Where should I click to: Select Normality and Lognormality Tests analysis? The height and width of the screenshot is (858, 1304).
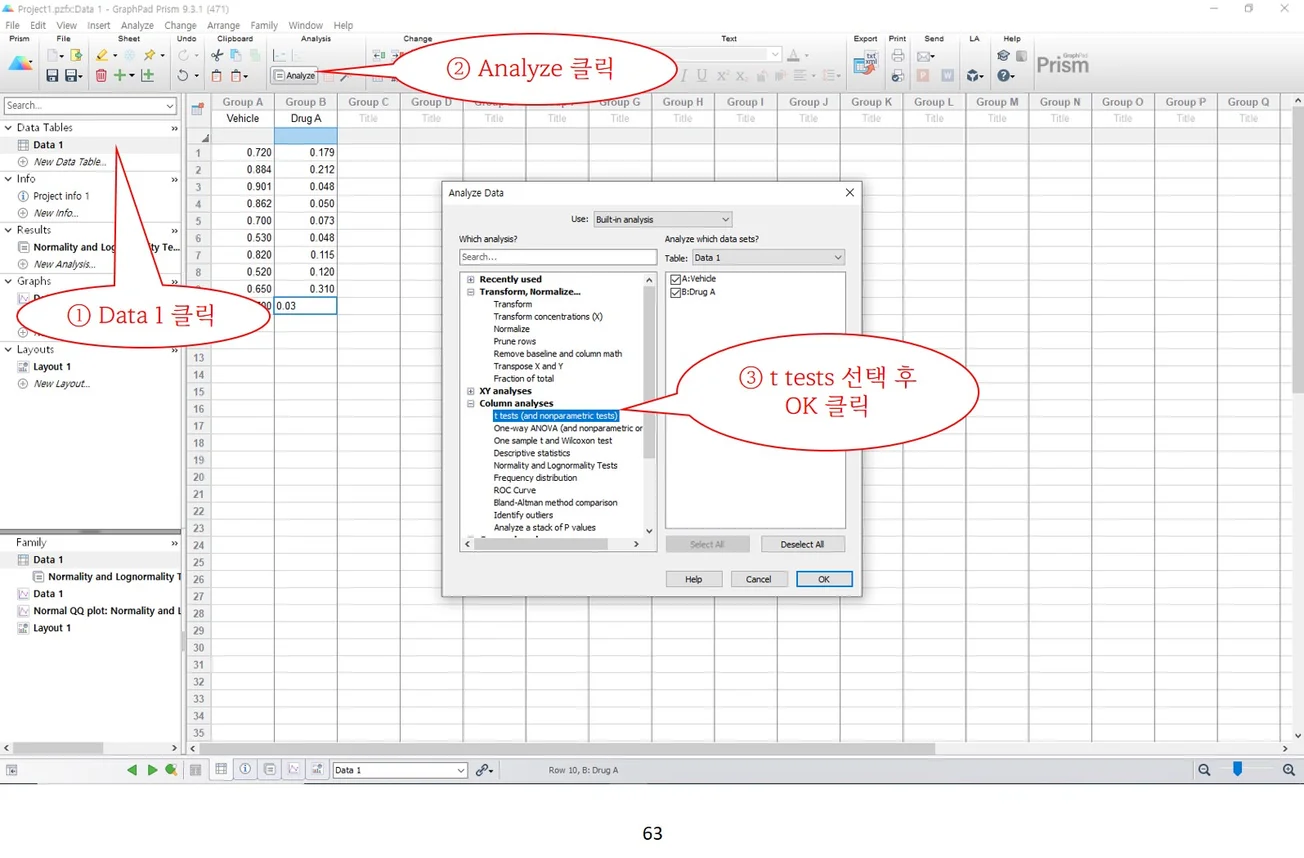pyautogui.click(x=555, y=465)
